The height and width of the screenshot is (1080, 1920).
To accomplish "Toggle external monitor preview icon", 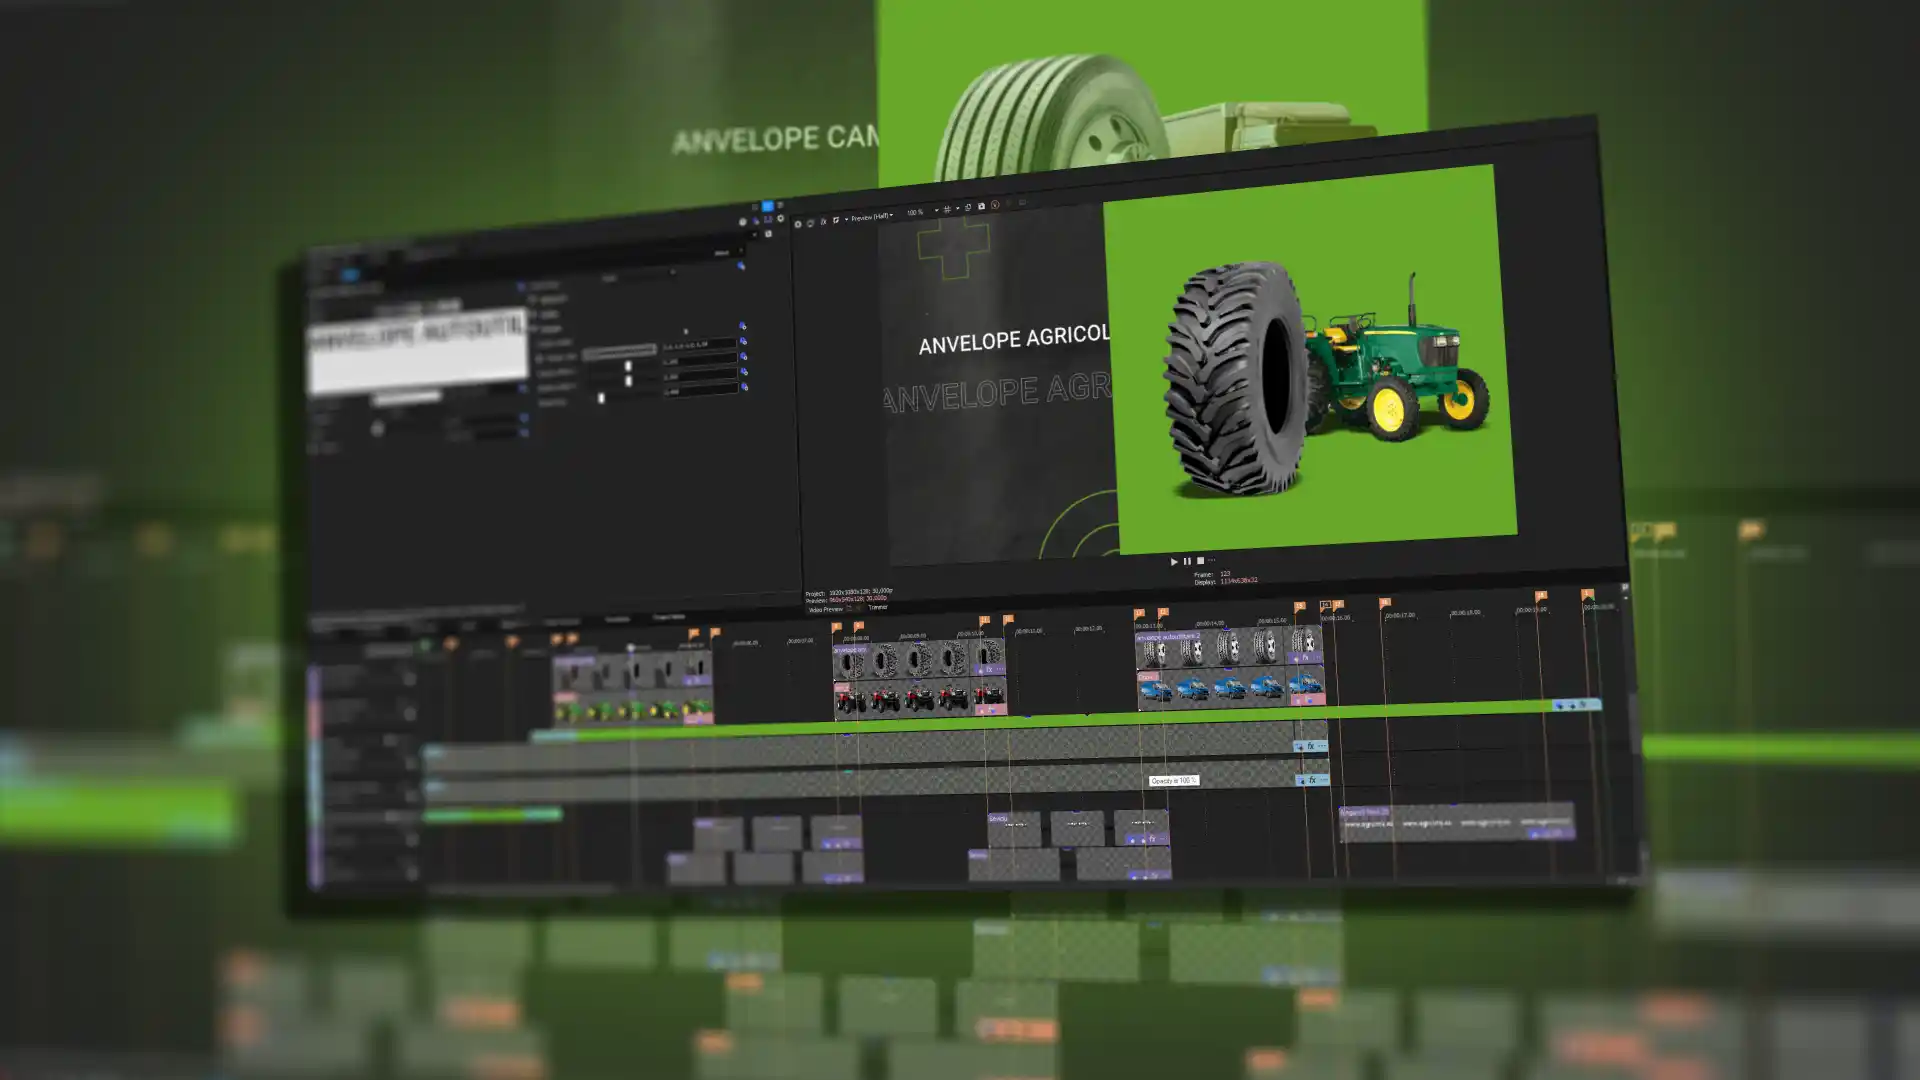I will click(x=811, y=223).
